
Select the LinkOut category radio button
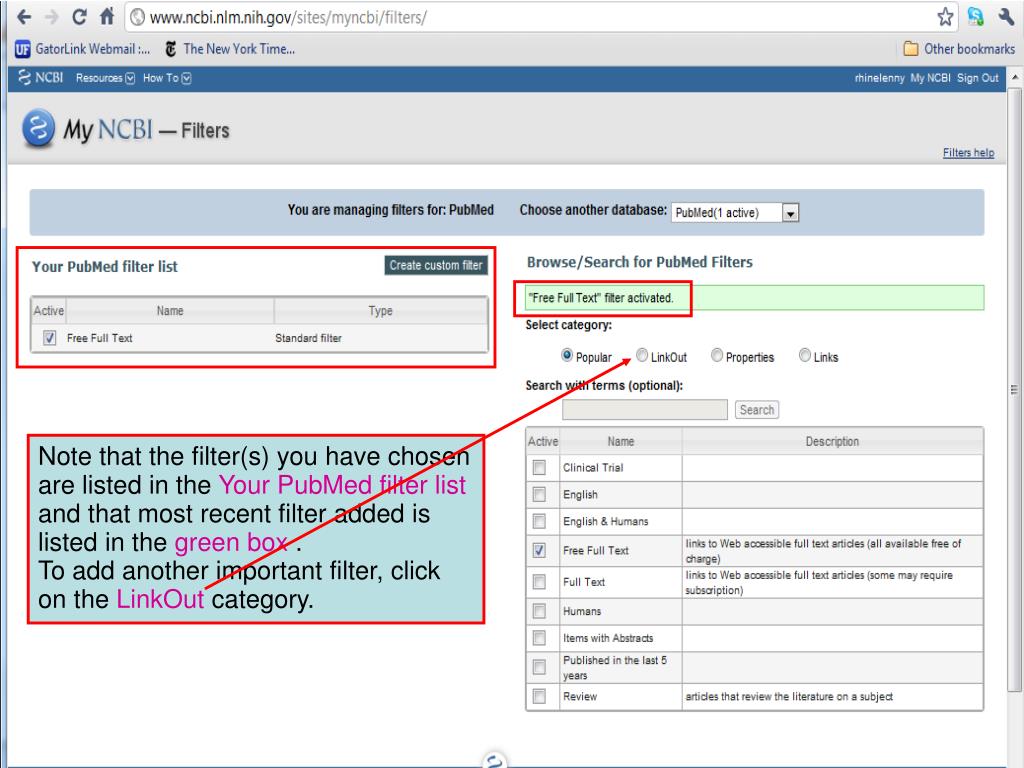642,355
